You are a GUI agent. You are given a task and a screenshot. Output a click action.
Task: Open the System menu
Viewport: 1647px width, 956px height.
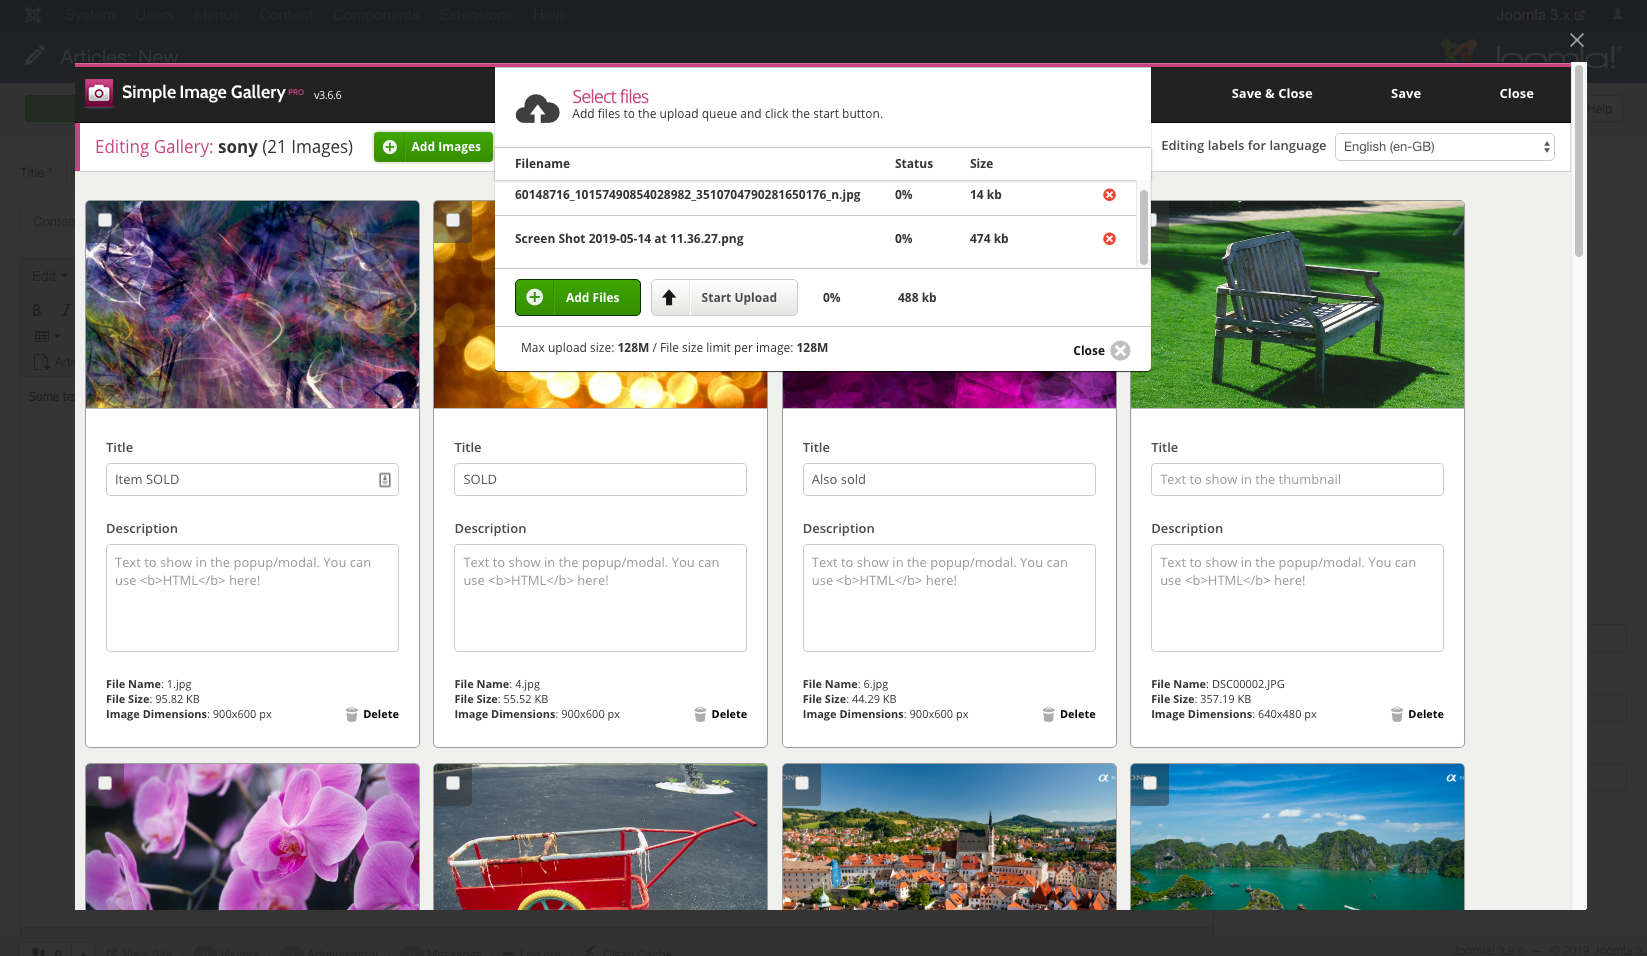click(x=91, y=15)
